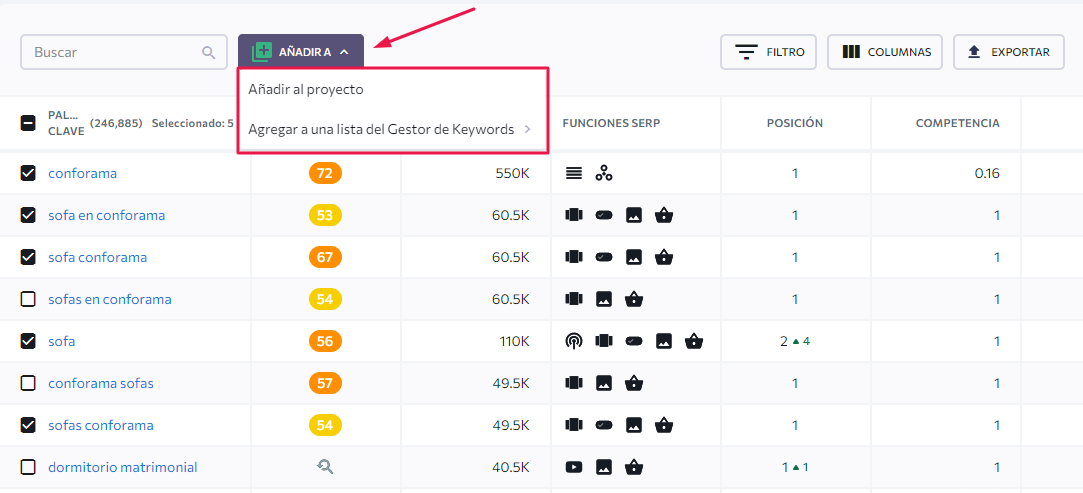Expand Gestor de Keywords submenu arrow
The width and height of the screenshot is (1083, 493).
(527, 129)
